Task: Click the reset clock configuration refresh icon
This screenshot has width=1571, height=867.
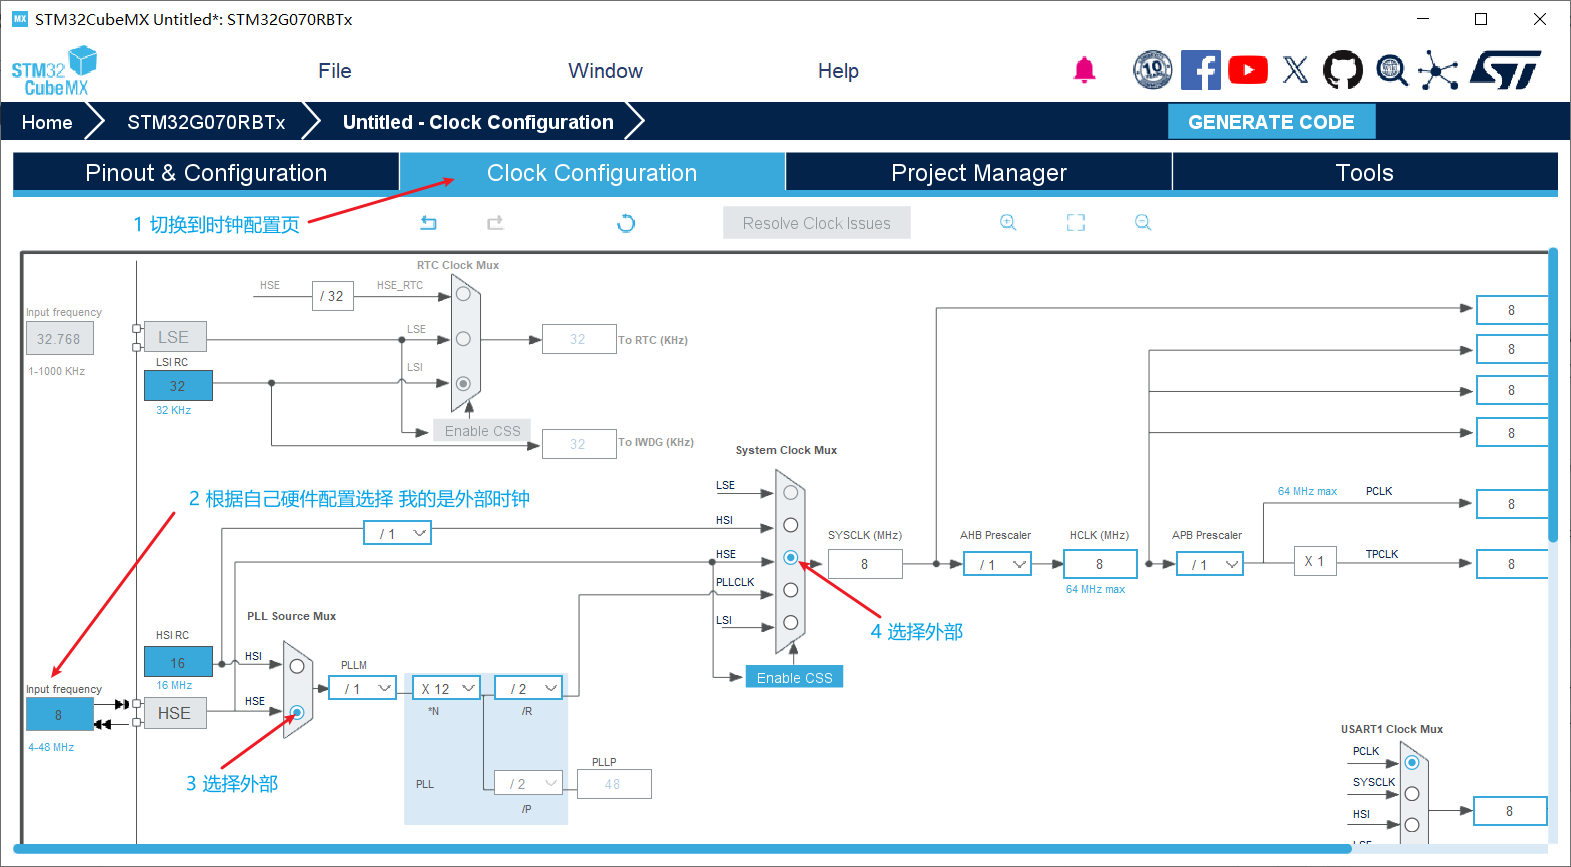Action: point(626,223)
